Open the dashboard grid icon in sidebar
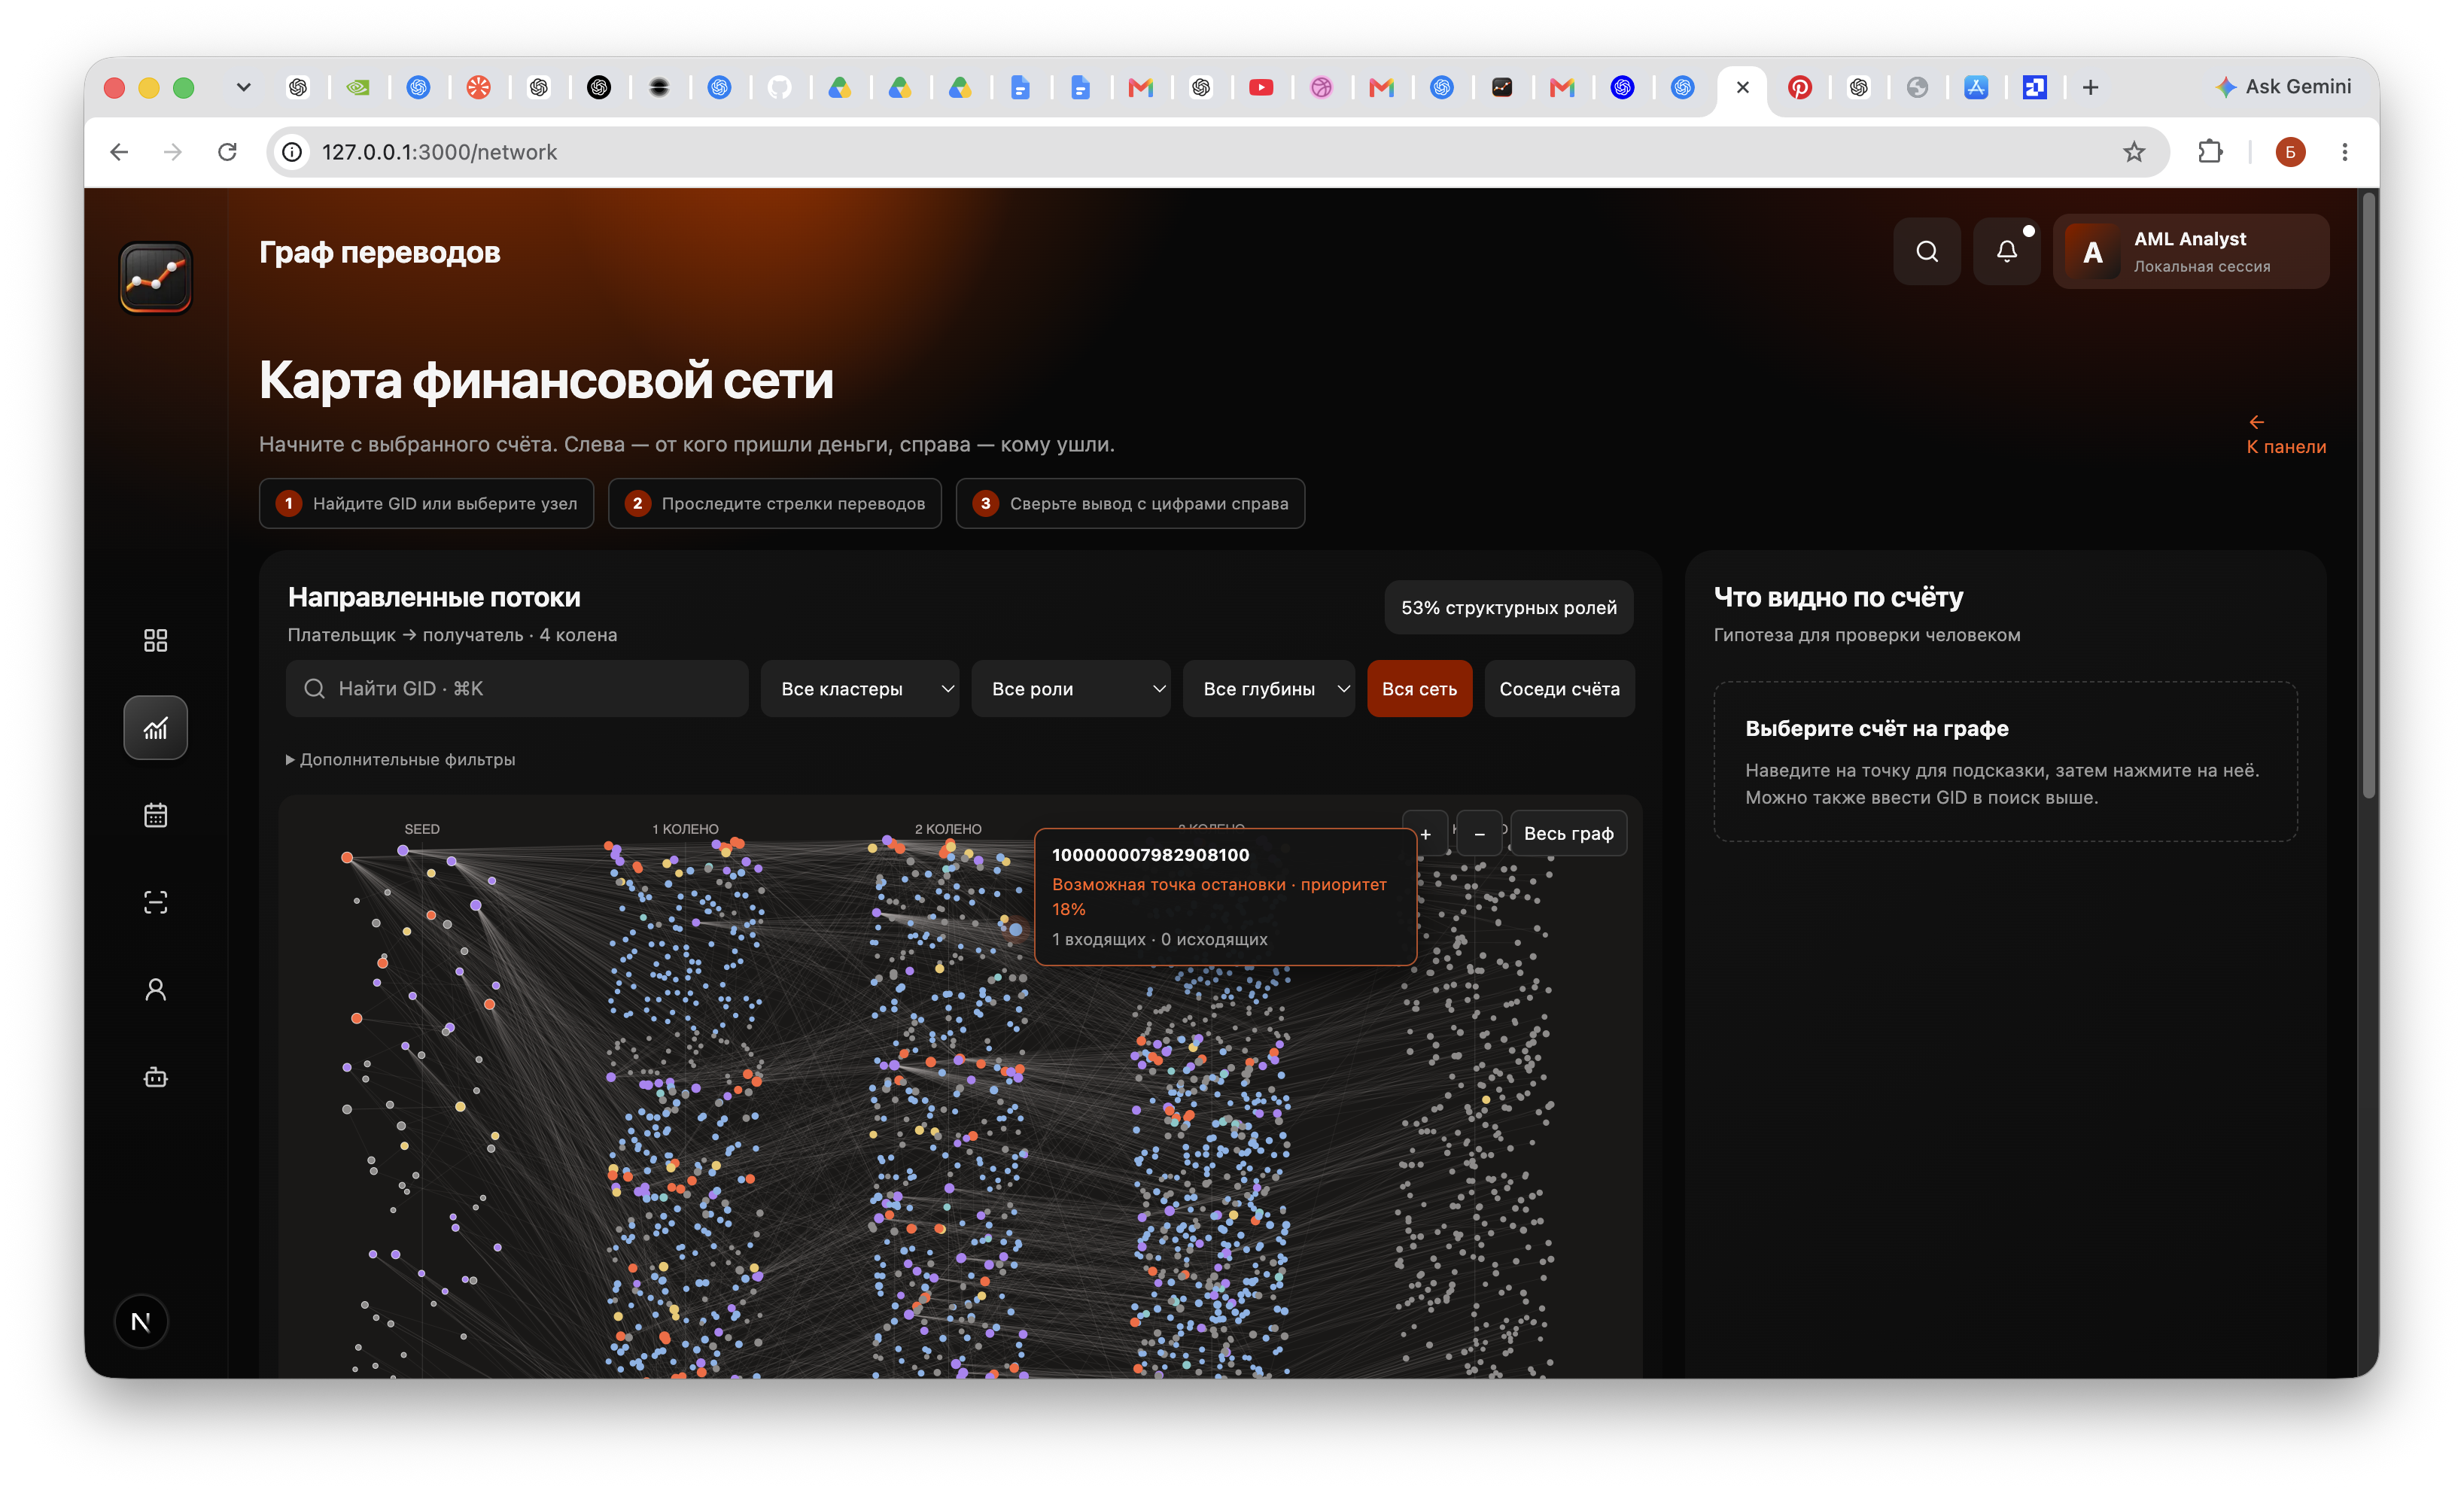The image size is (2464, 1490). coord(155,640)
